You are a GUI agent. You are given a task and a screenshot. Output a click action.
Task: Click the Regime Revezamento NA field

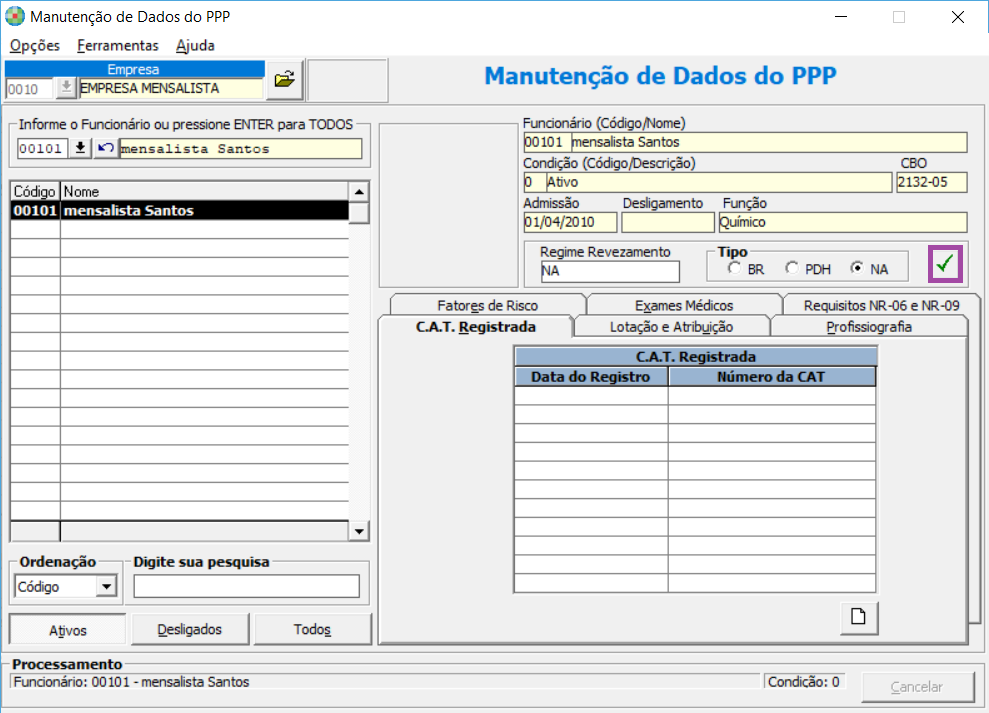(610, 271)
